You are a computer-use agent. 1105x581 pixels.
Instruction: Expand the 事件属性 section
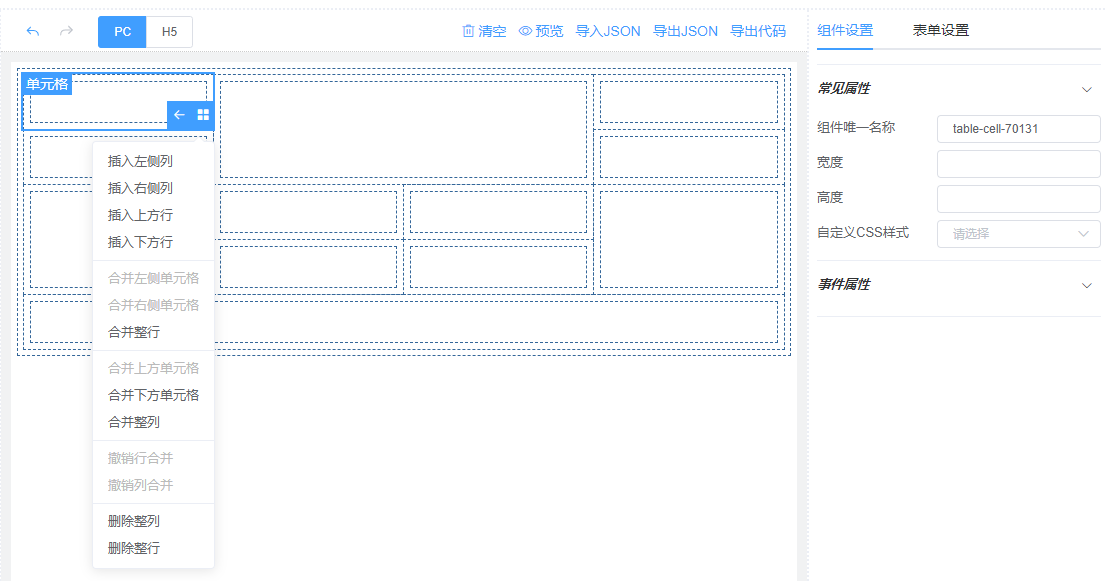1086,286
